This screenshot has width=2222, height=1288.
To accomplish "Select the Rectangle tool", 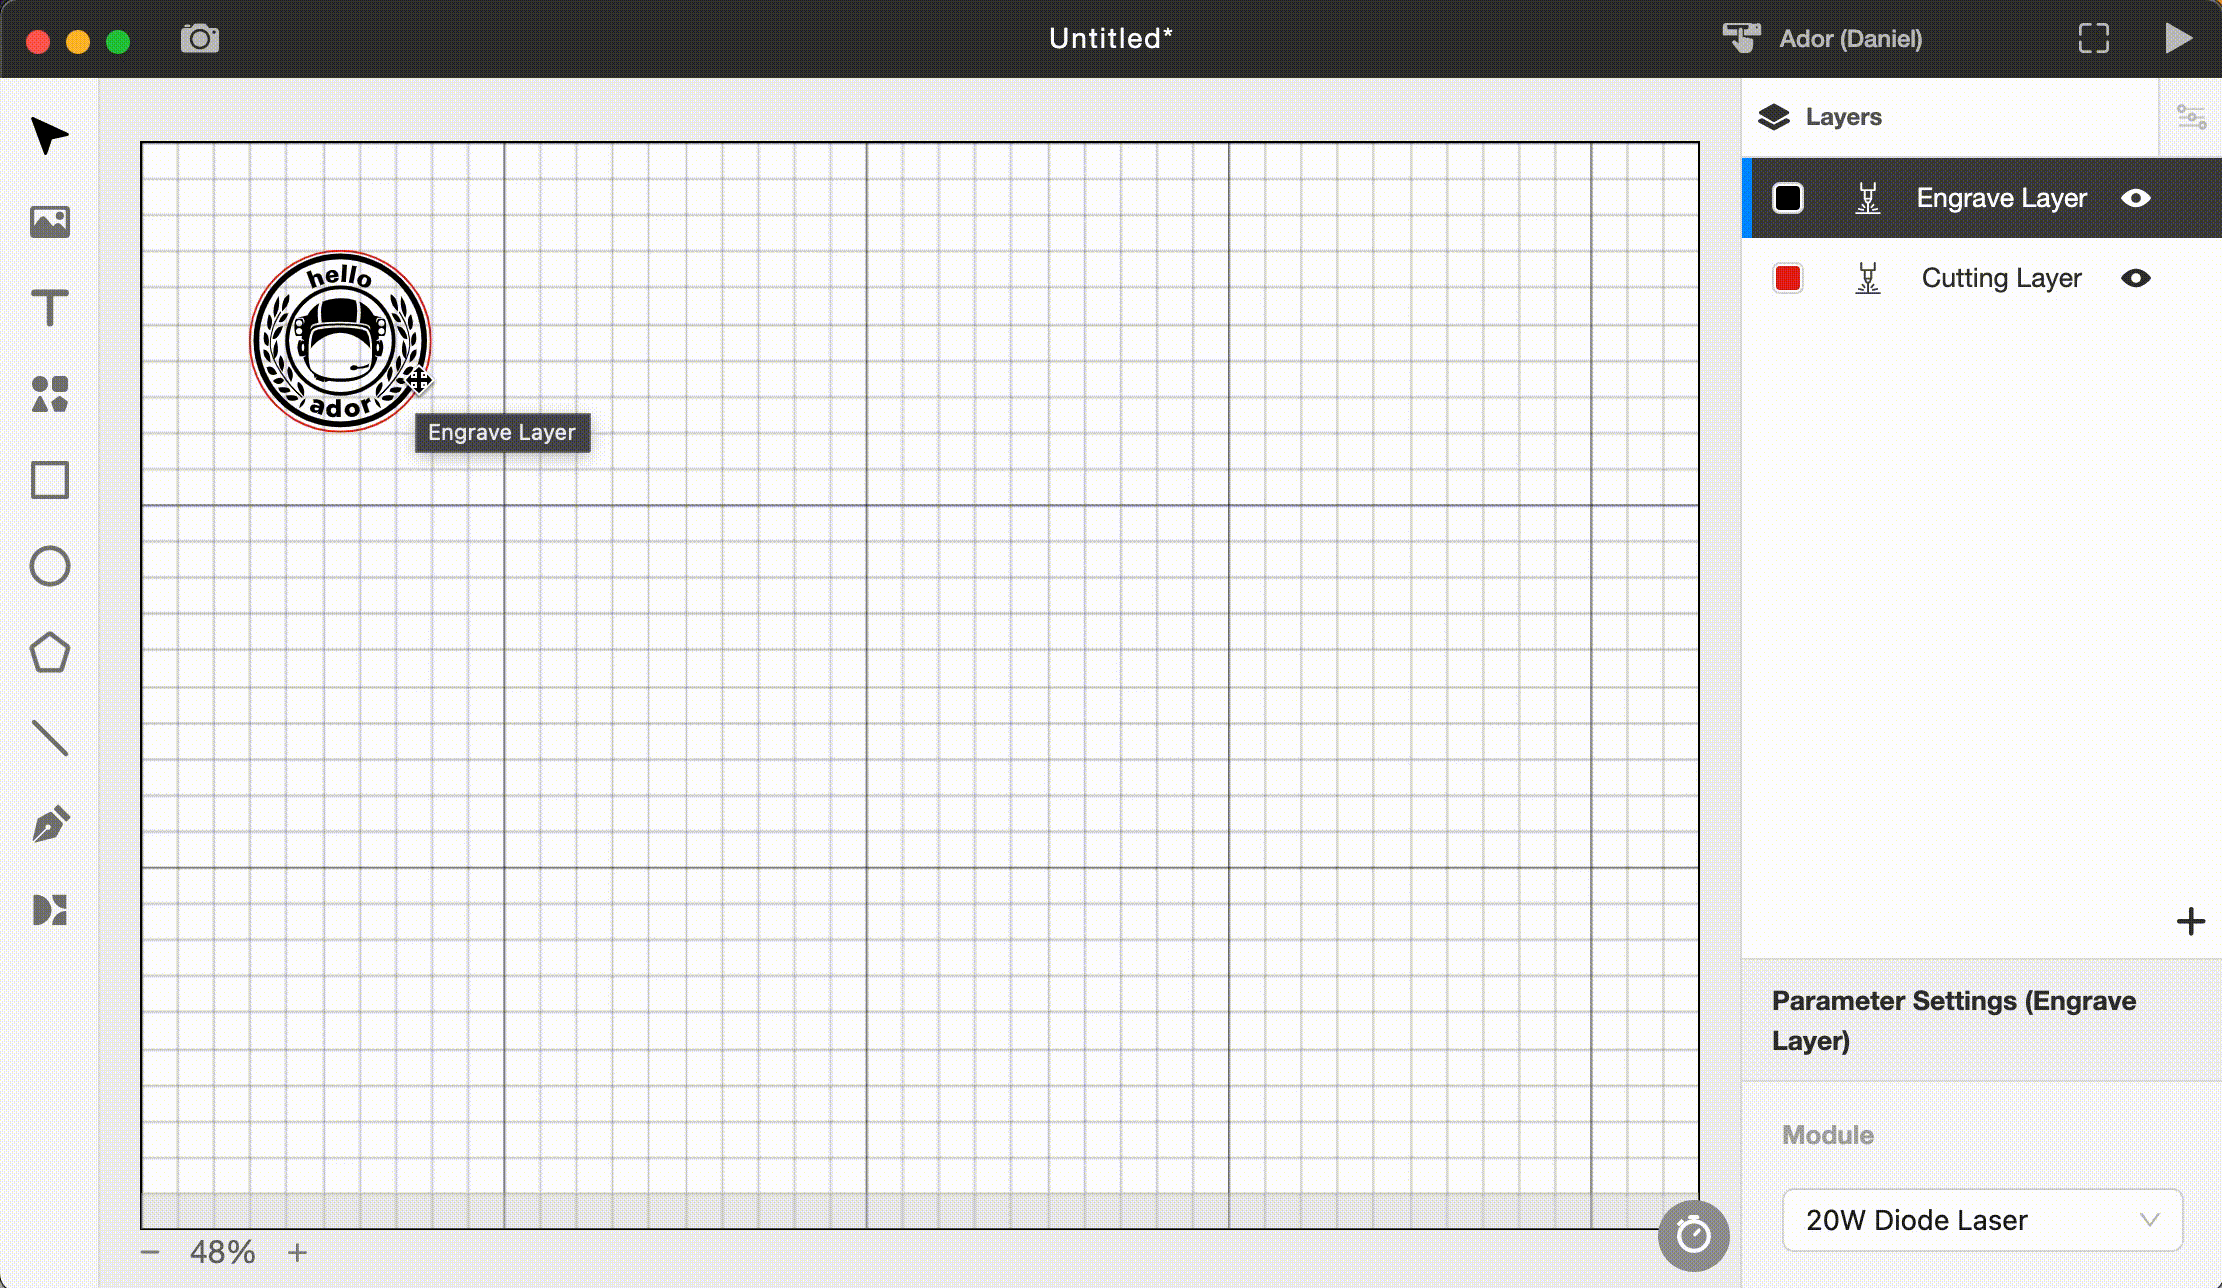I will 49,480.
